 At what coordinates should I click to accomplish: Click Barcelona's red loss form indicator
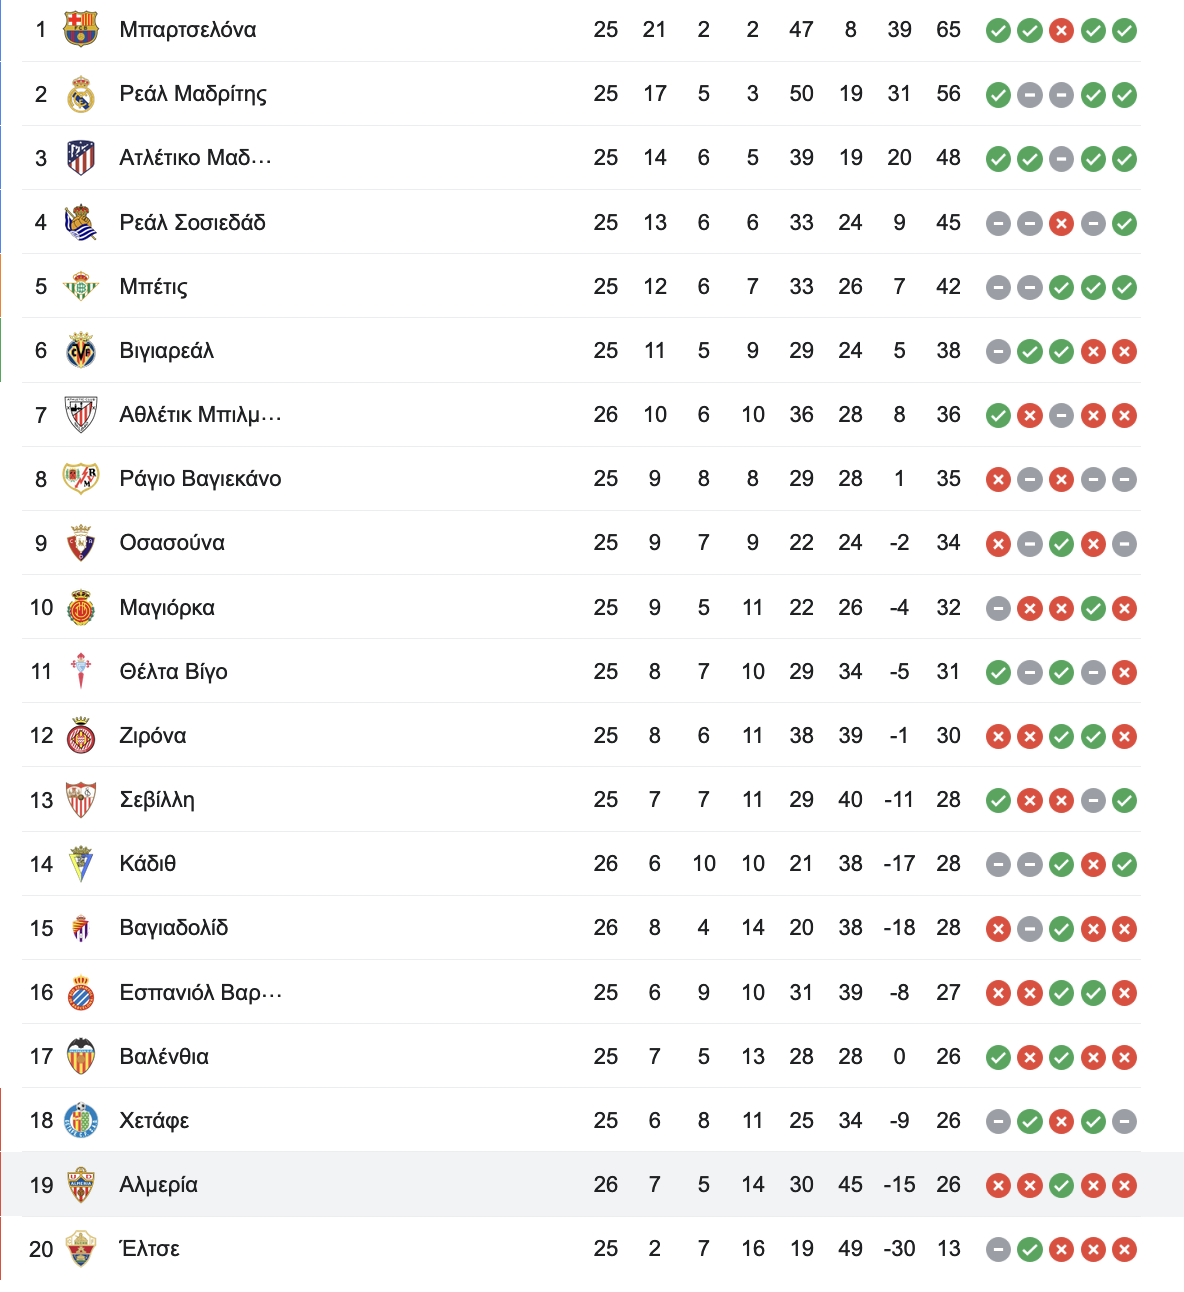[x=1061, y=30]
